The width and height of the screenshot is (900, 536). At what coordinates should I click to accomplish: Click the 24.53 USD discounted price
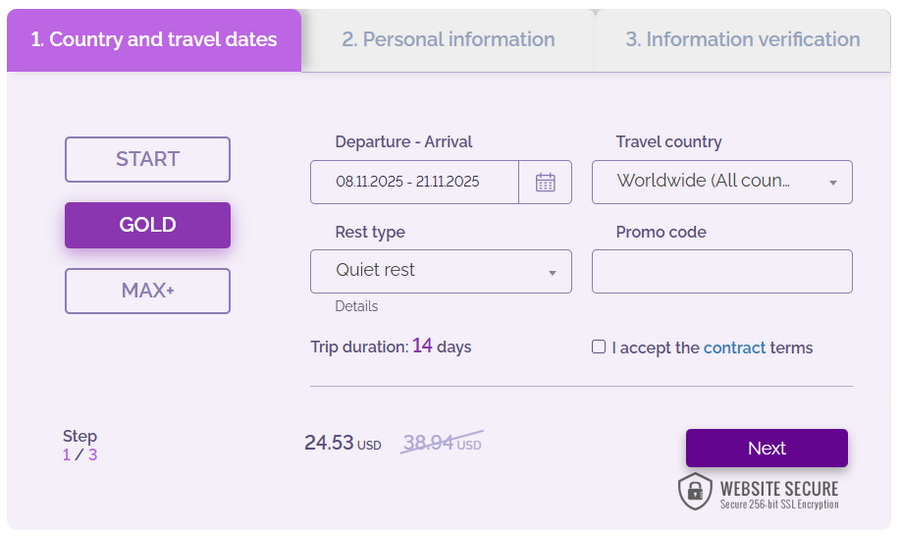(x=342, y=443)
